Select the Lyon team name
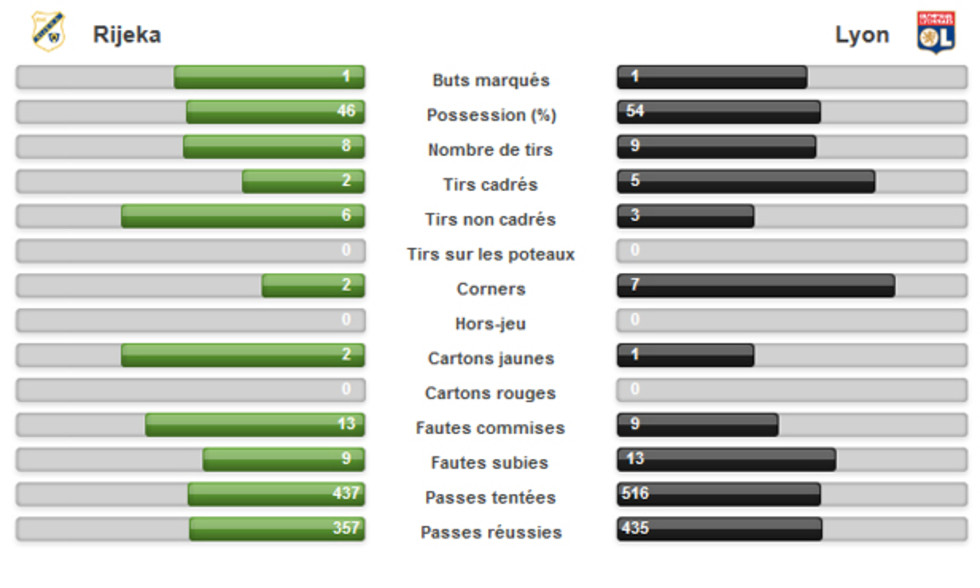This screenshot has height=588, width=980. coord(862,34)
